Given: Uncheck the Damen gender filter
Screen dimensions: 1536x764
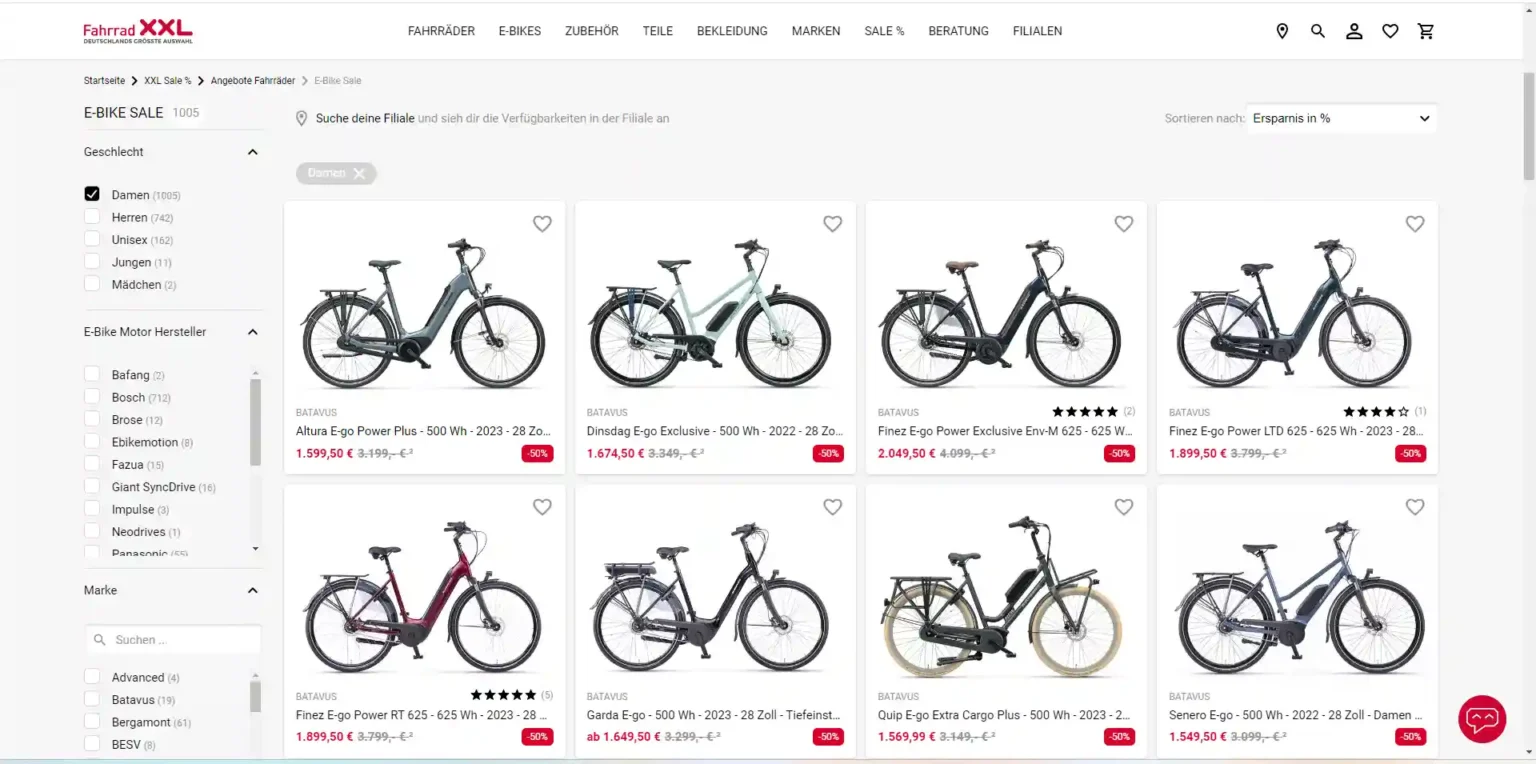Looking at the screenshot, I should coord(92,194).
